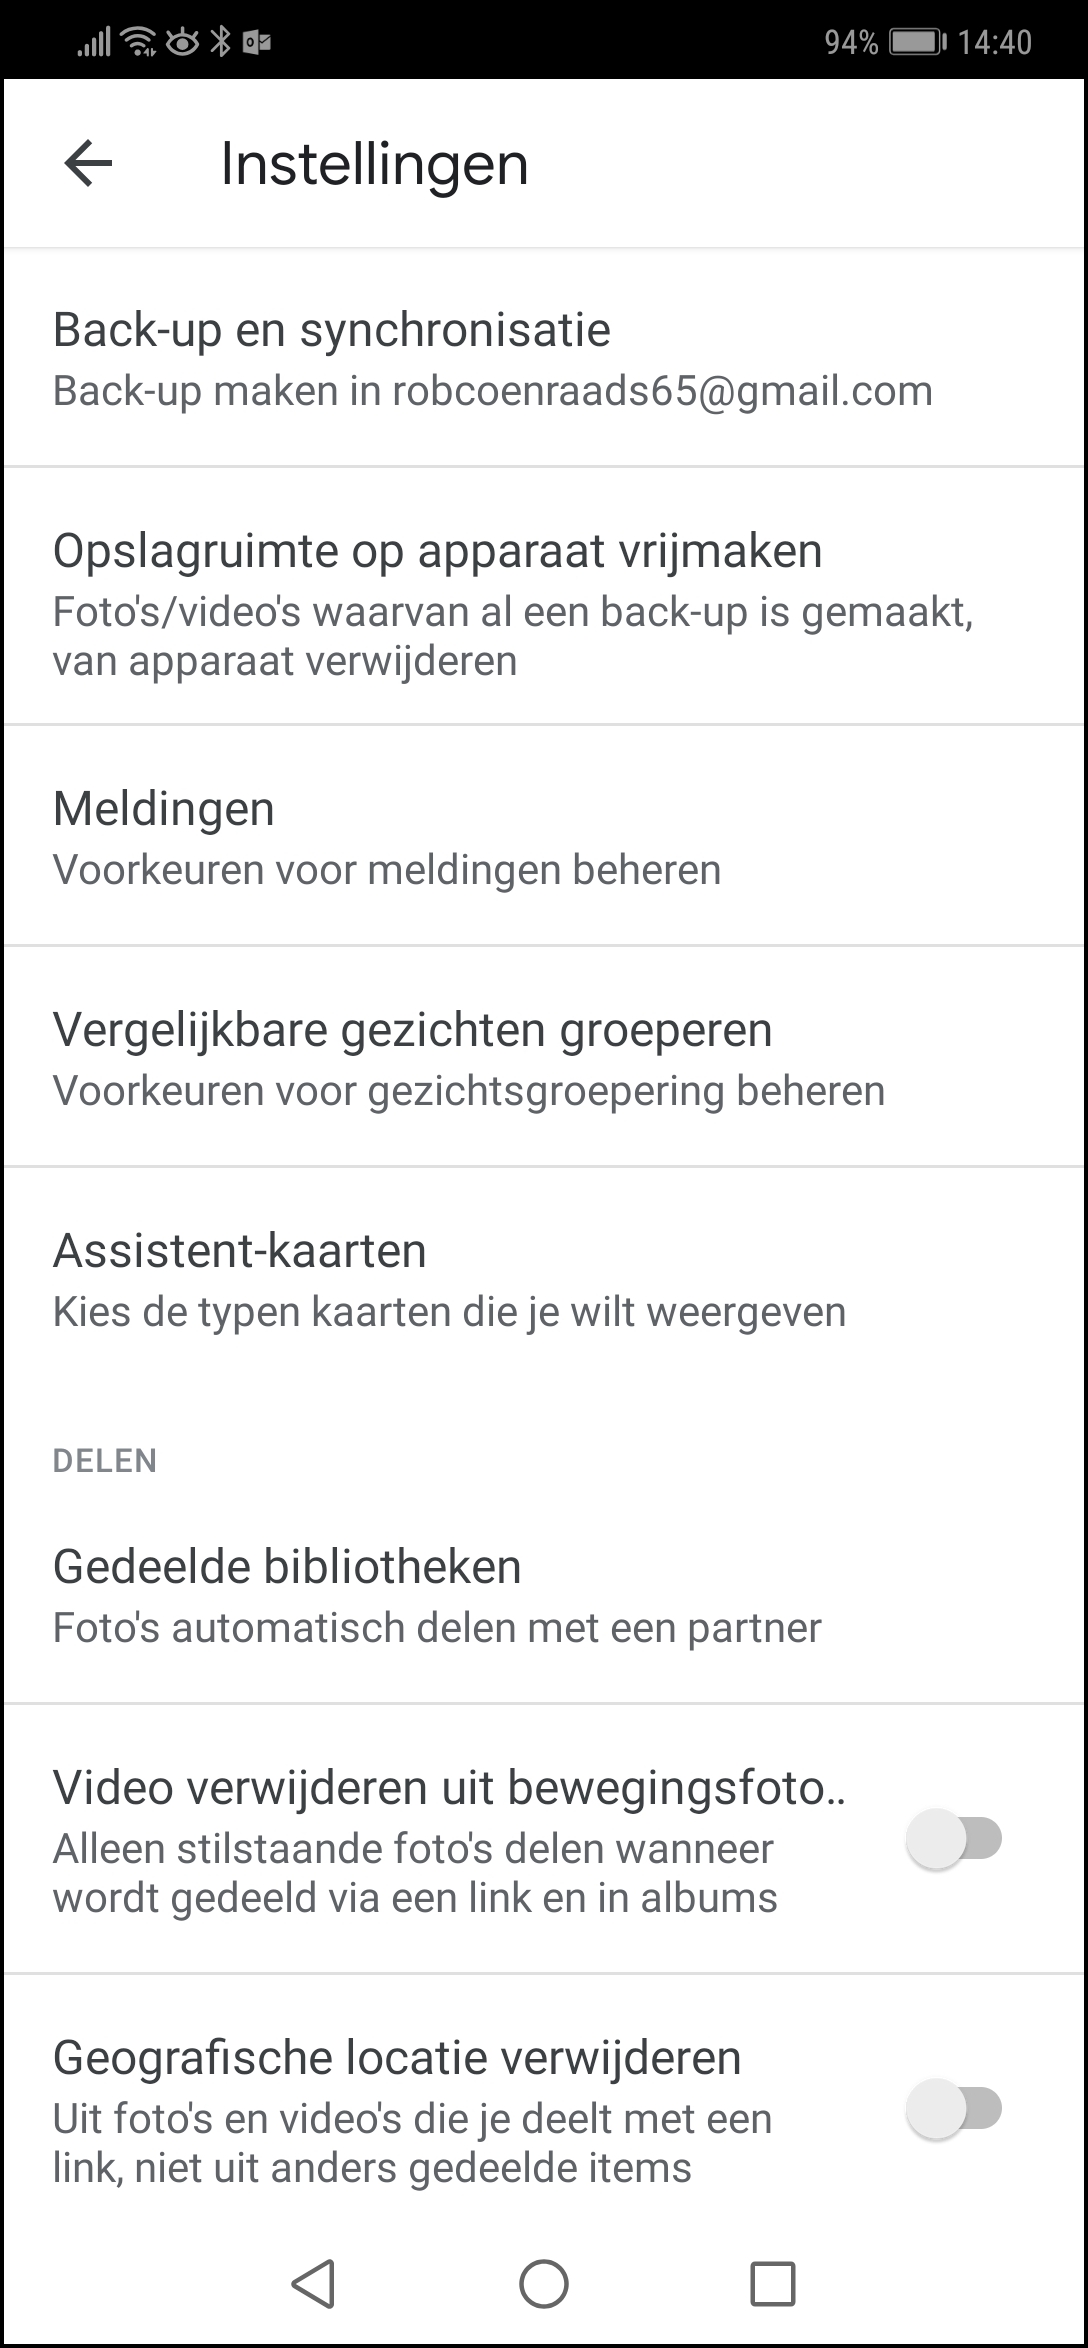The image size is (1088, 2348).
Task: Tap the Bluetooth icon in status bar
Action: 220,42
